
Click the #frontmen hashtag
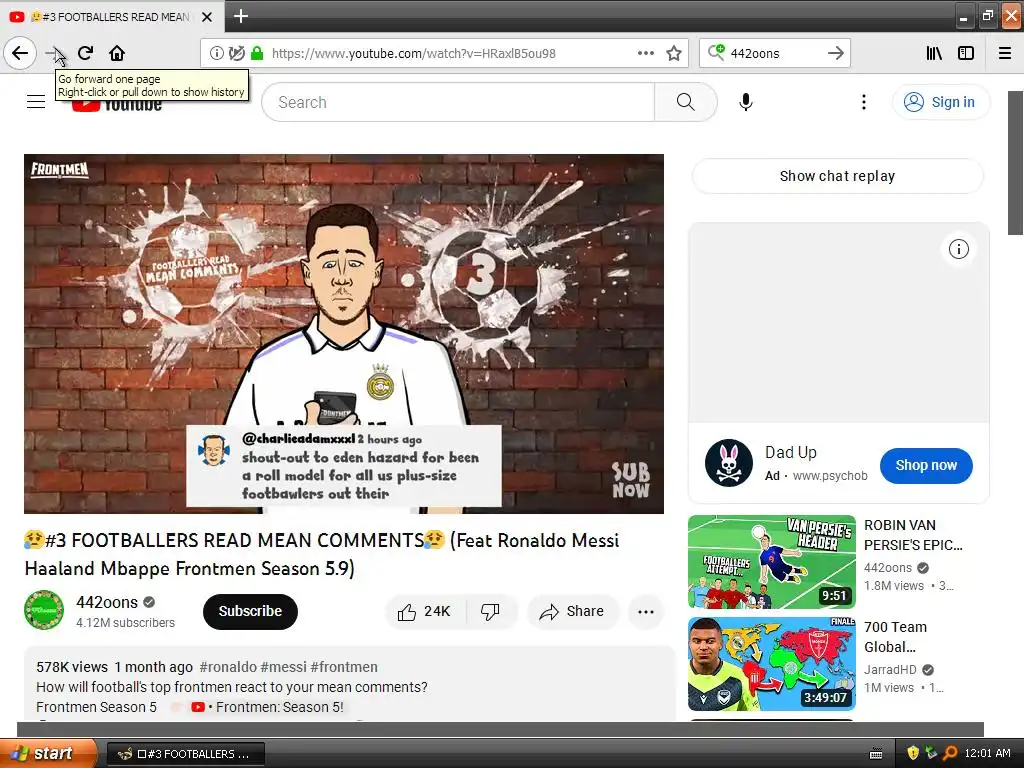[x=344, y=667]
